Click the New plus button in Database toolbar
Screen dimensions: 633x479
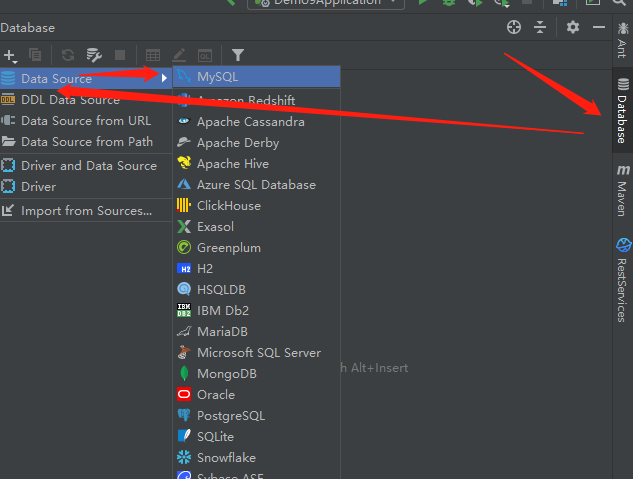10,55
